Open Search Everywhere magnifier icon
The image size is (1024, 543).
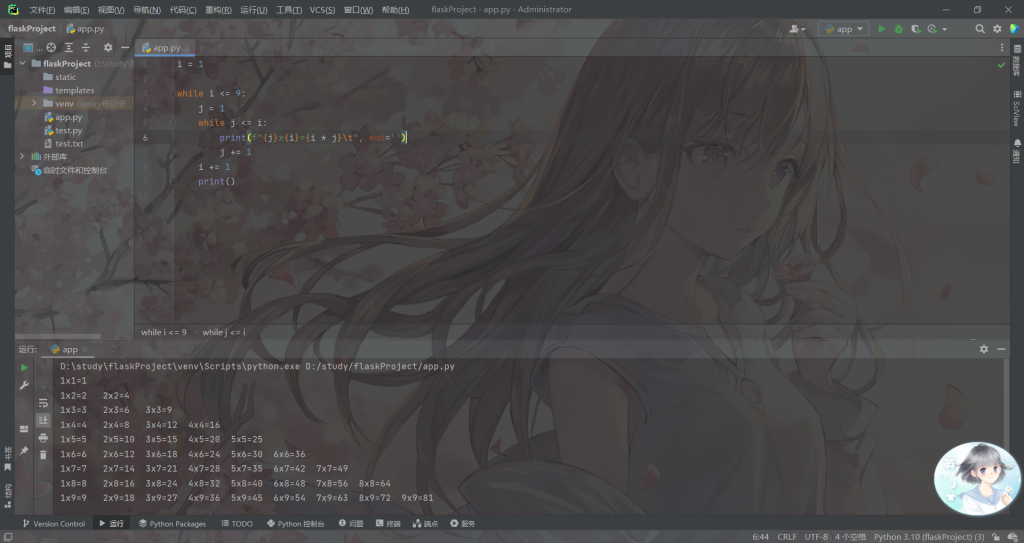tap(980, 29)
